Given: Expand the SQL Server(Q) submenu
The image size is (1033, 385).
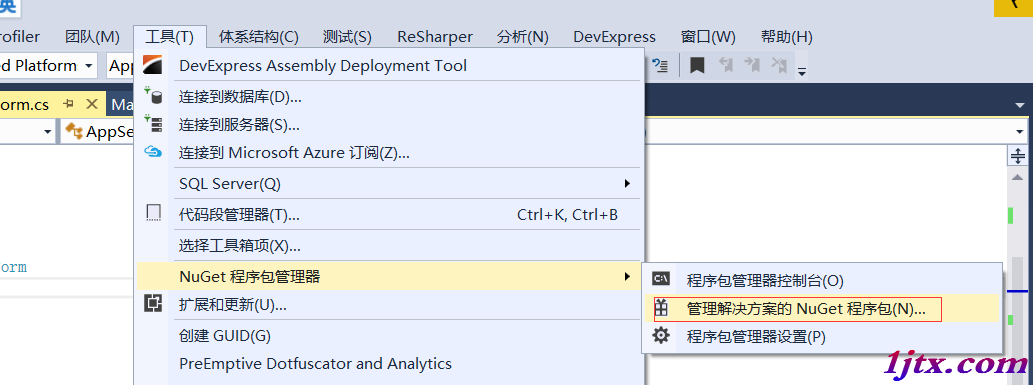Looking at the screenshot, I should 389,184.
